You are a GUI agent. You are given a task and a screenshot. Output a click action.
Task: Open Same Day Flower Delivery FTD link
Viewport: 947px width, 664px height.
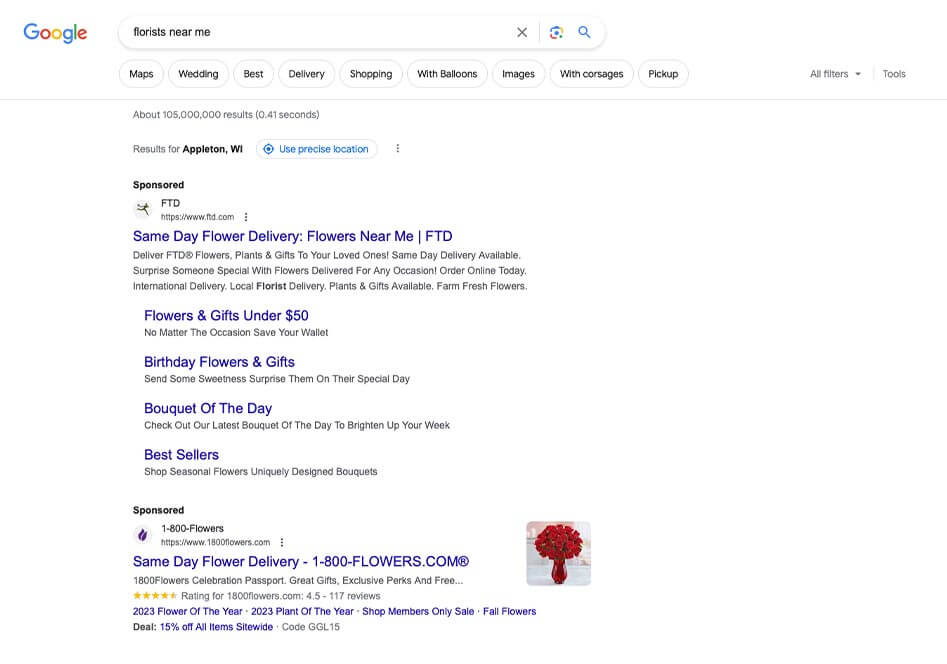pos(292,237)
